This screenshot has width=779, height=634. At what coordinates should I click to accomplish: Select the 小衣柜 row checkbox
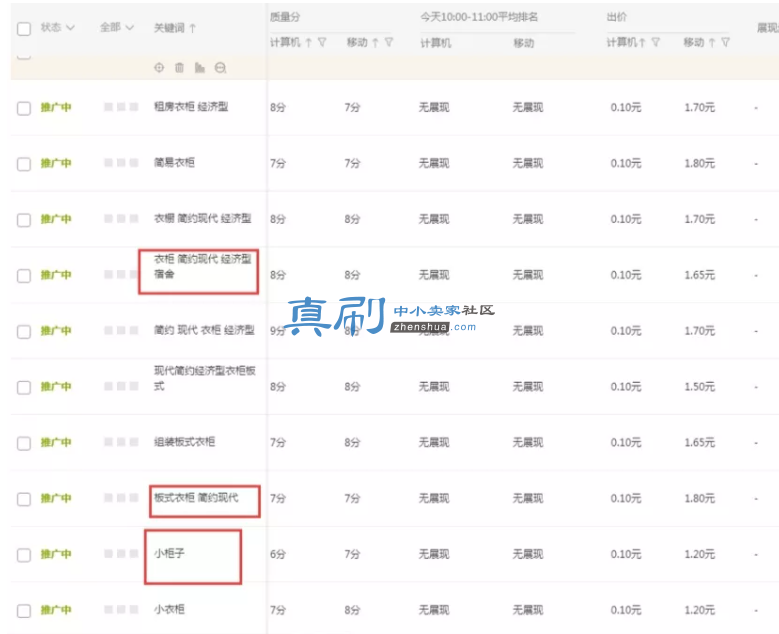tap(24, 611)
